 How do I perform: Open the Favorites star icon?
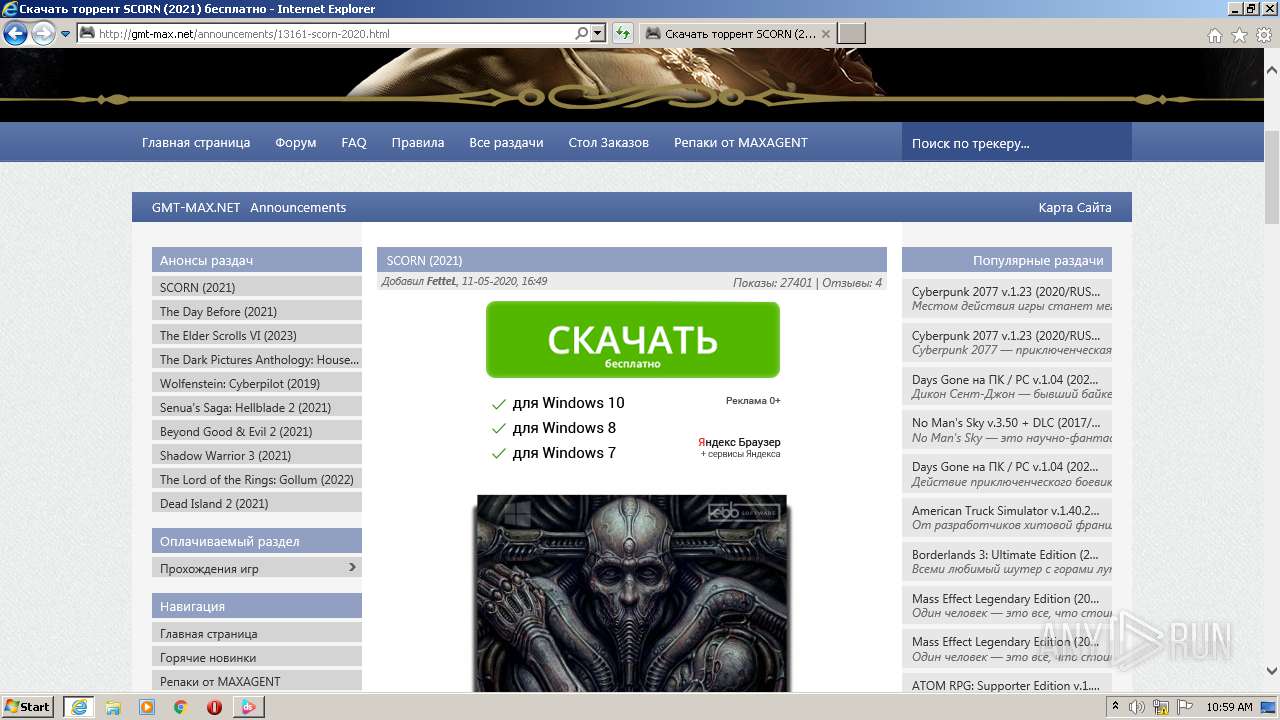(x=1239, y=35)
